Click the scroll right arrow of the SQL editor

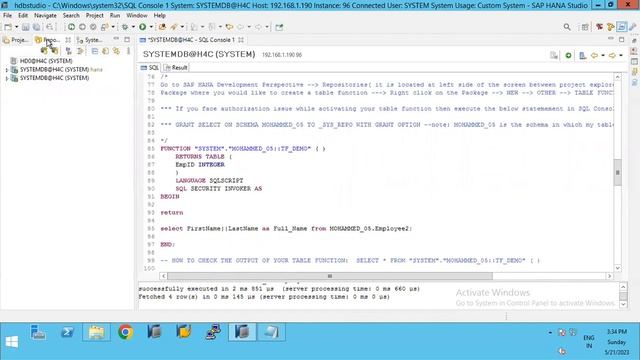pyautogui.click(x=609, y=276)
